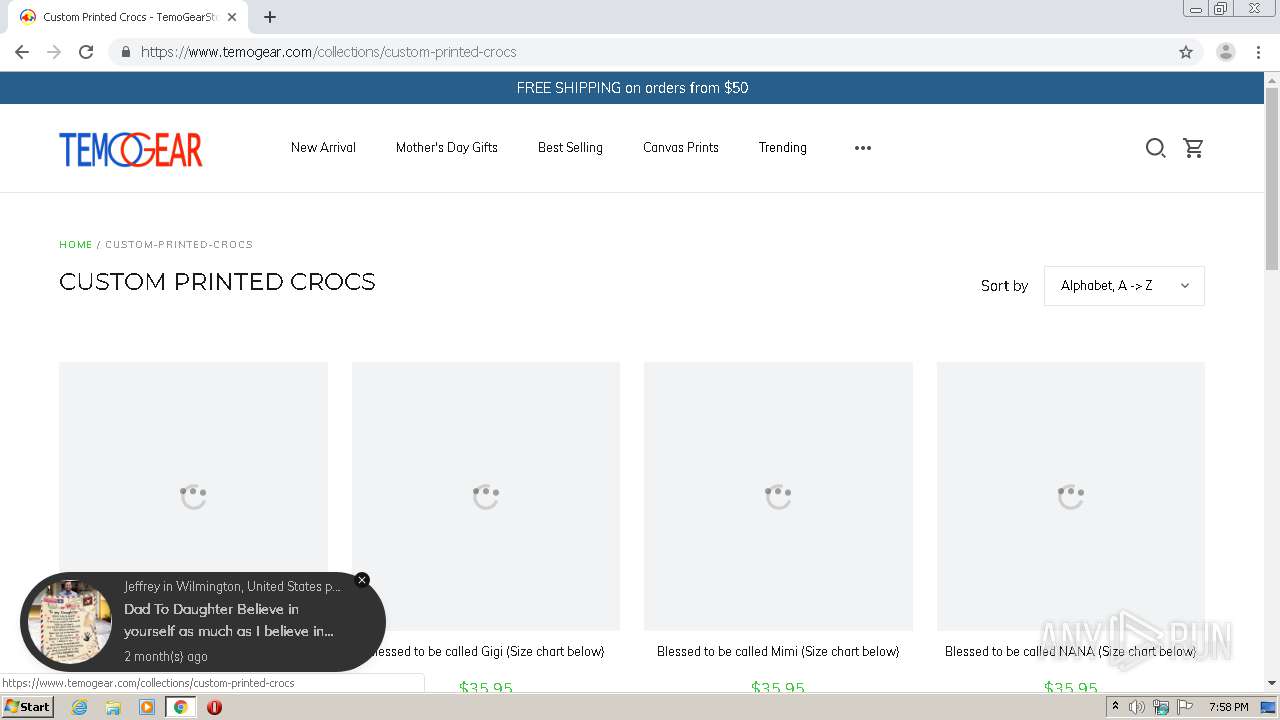The height and width of the screenshot is (720, 1280).
Task: Open the Chrome profile avatar icon
Action: click(1225, 52)
